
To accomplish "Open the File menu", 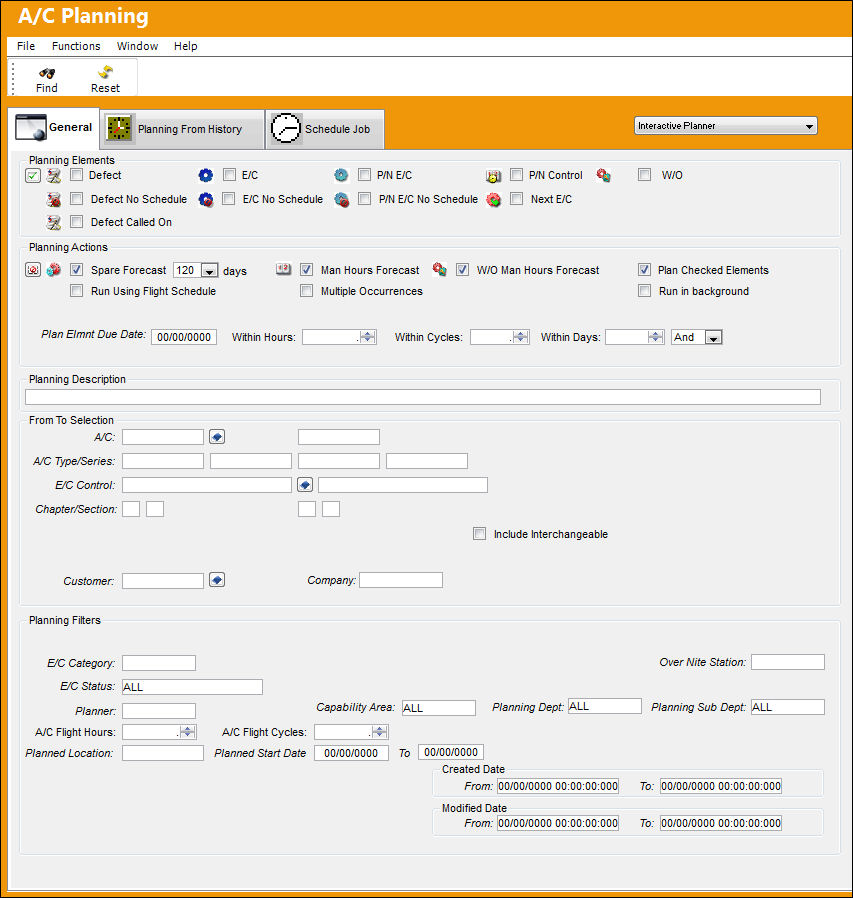I will click(26, 46).
